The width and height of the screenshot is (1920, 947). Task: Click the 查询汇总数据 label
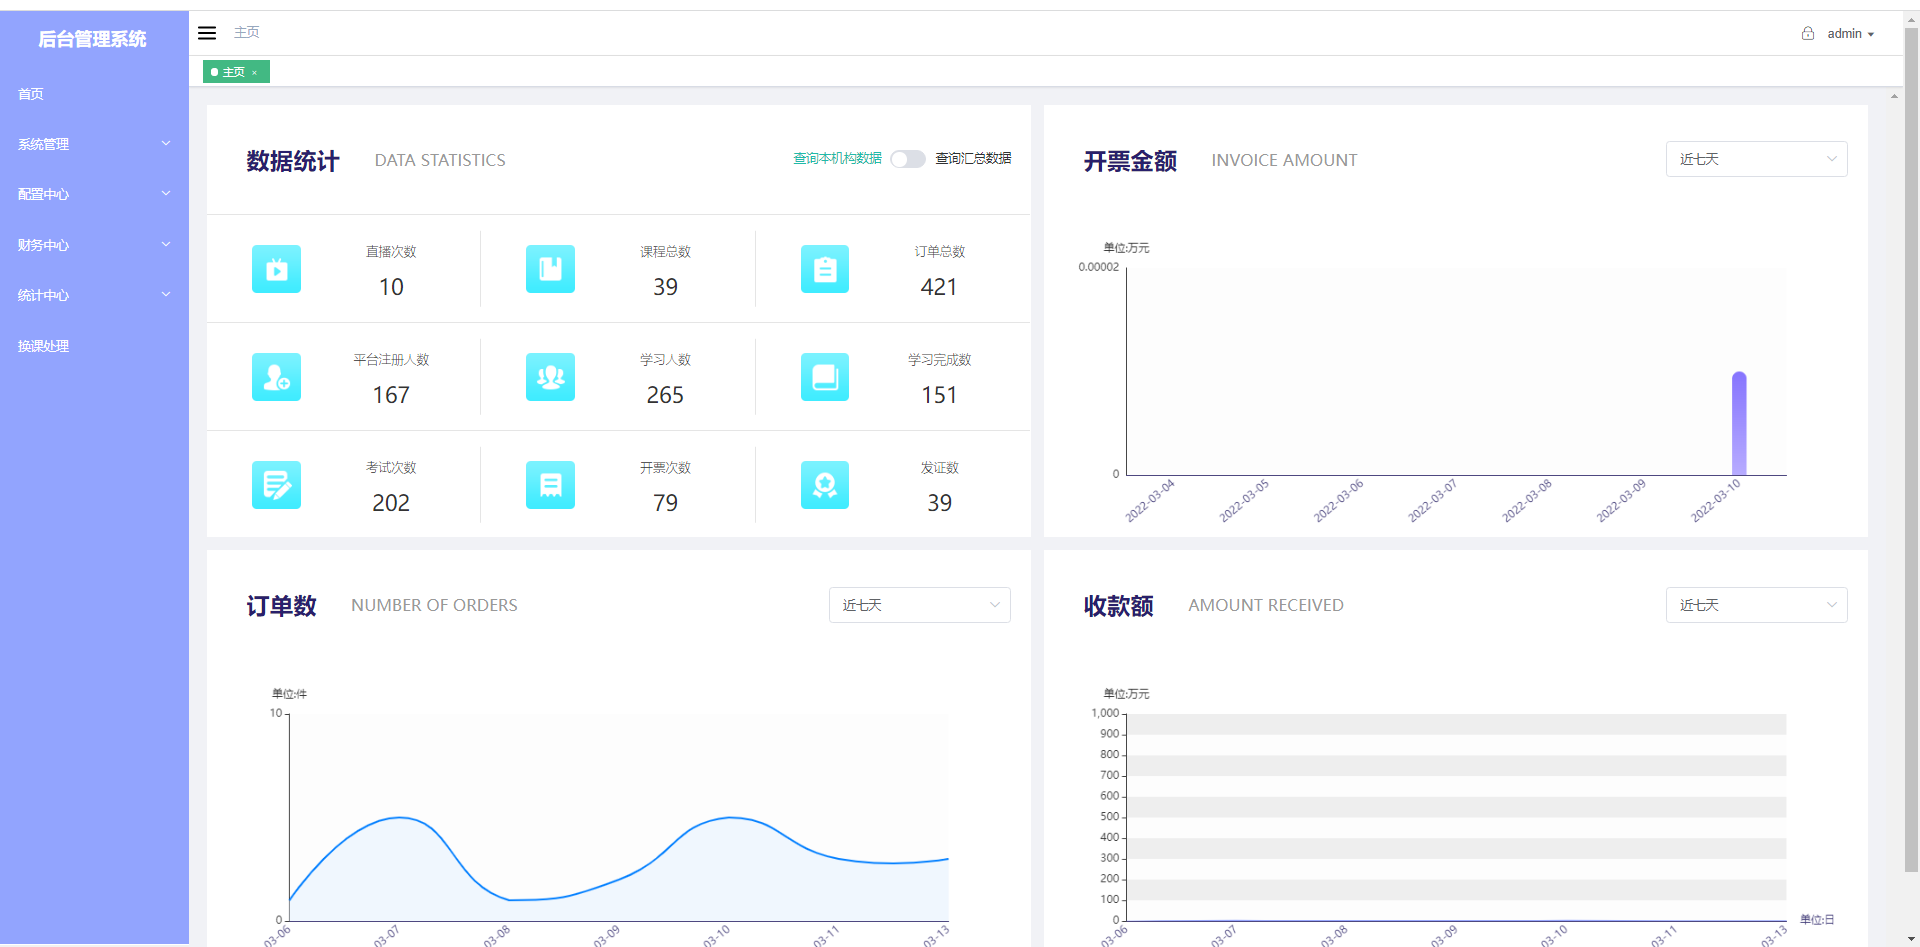point(973,159)
